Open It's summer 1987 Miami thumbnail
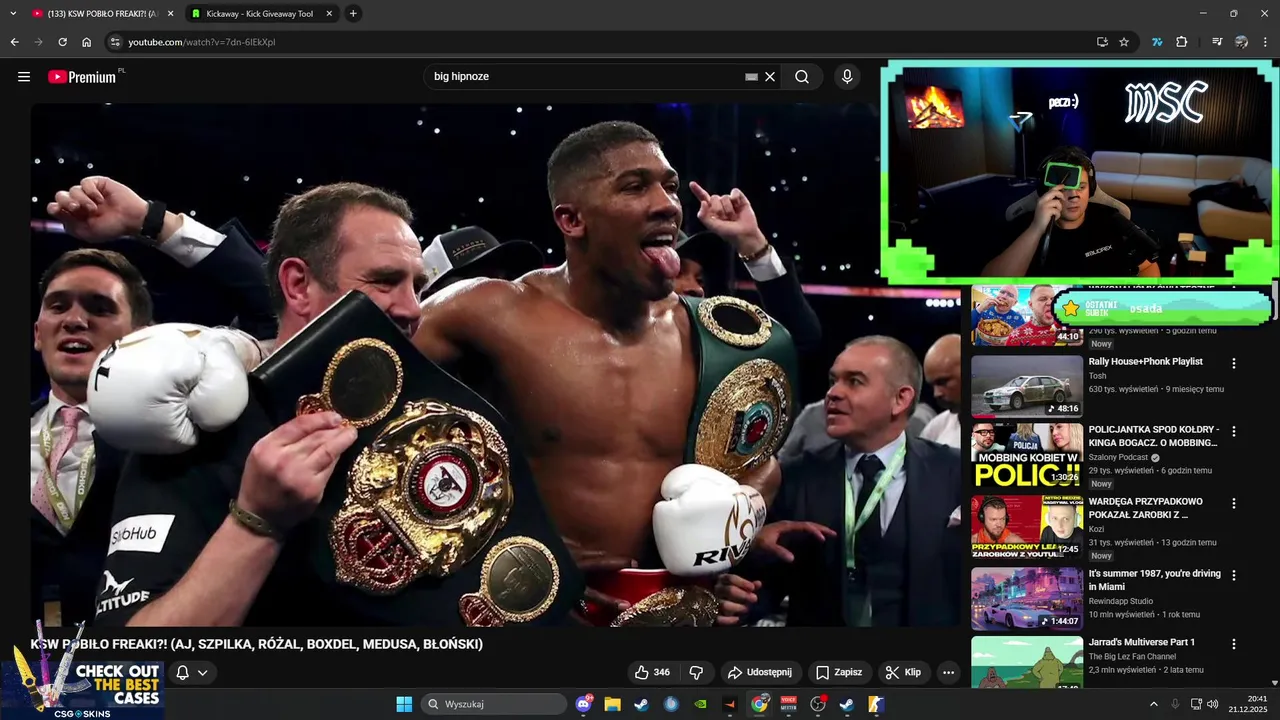 point(1027,599)
